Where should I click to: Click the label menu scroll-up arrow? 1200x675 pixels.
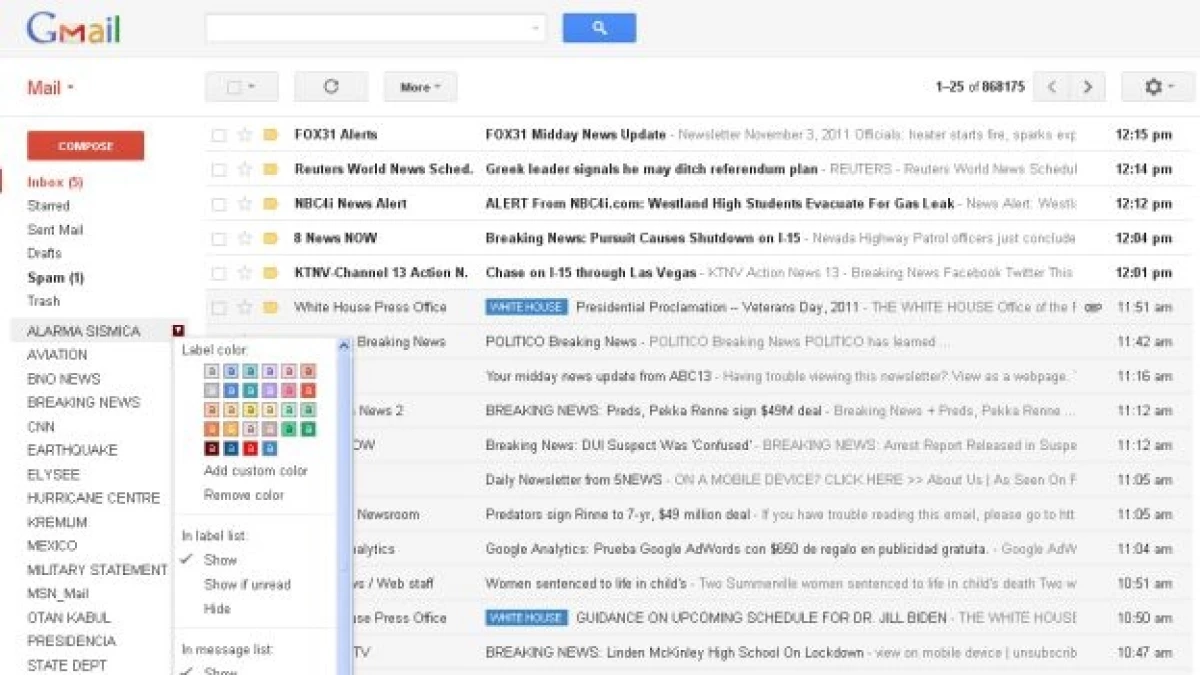click(345, 345)
